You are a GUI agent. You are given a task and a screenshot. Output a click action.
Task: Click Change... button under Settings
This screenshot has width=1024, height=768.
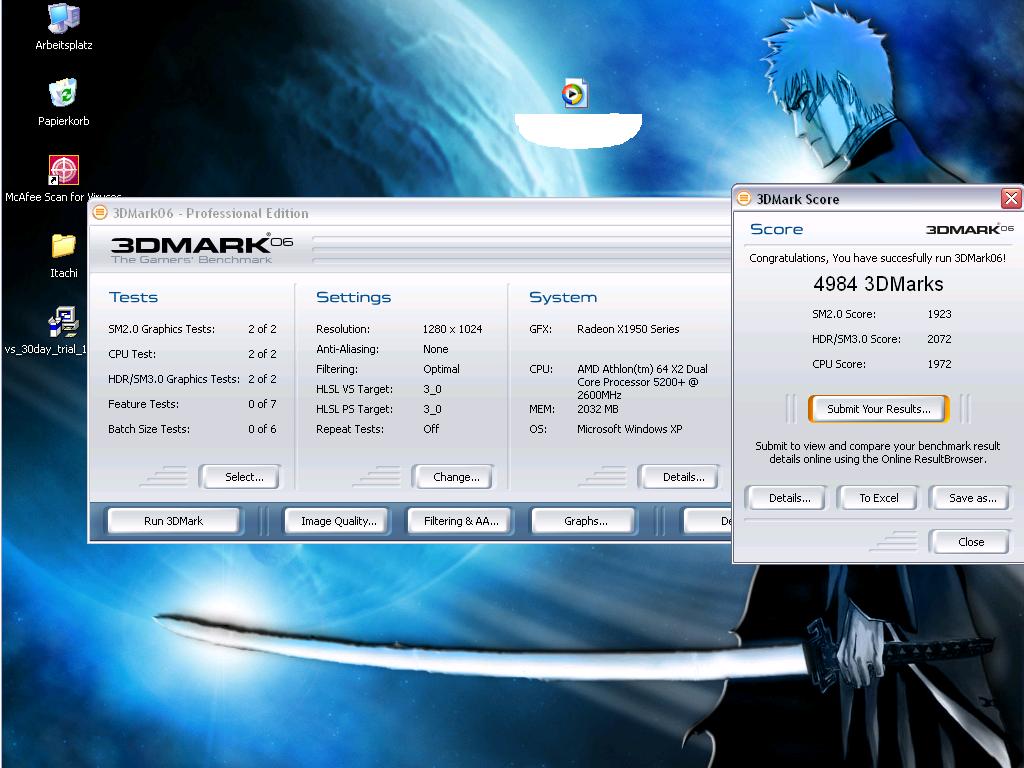pos(453,477)
